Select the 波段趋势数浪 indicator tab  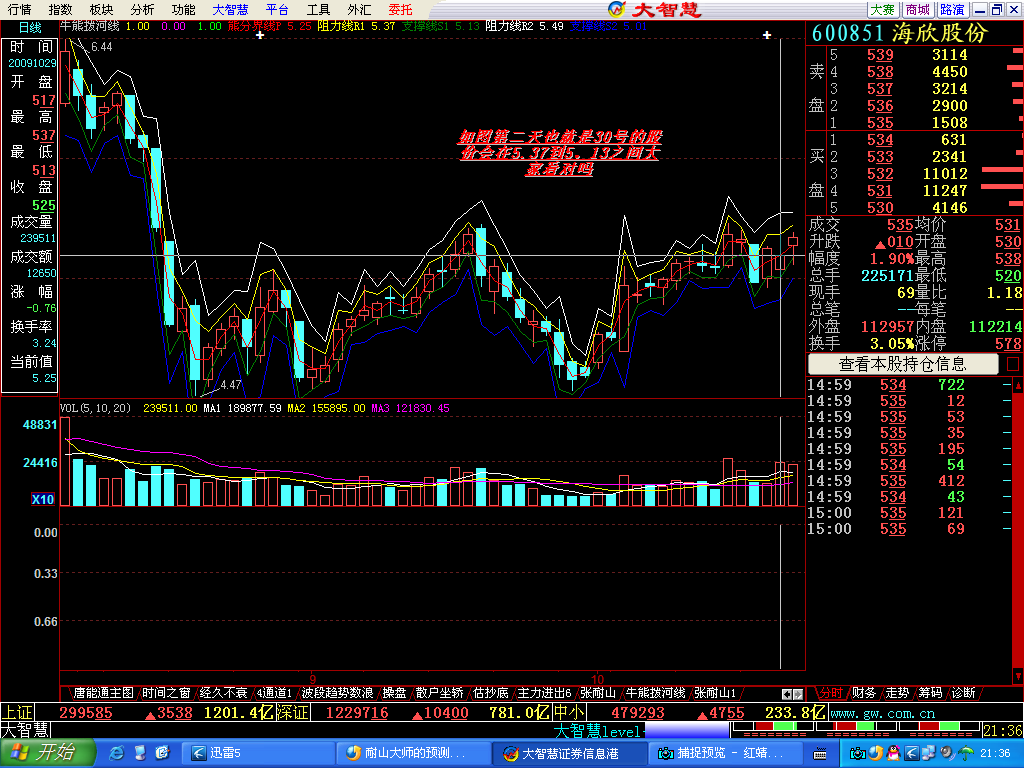click(x=337, y=693)
